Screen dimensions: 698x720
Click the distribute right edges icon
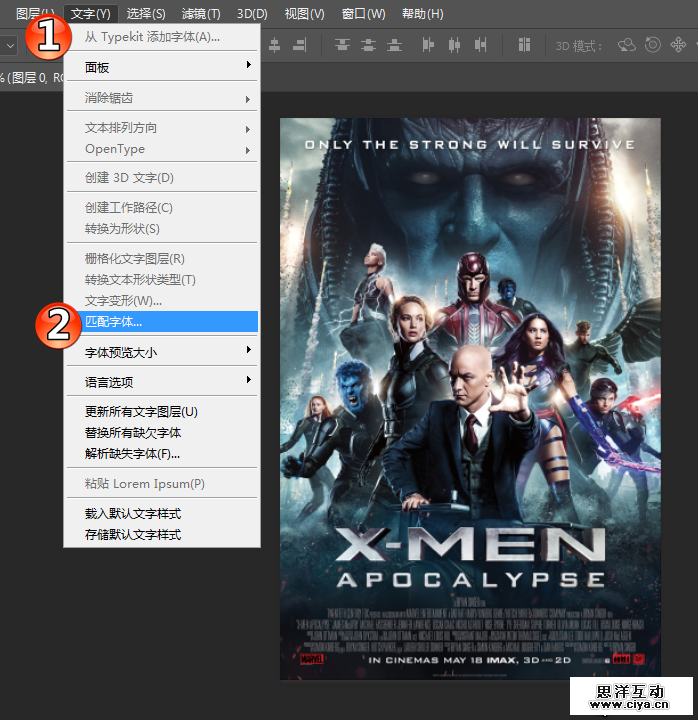(x=481, y=45)
